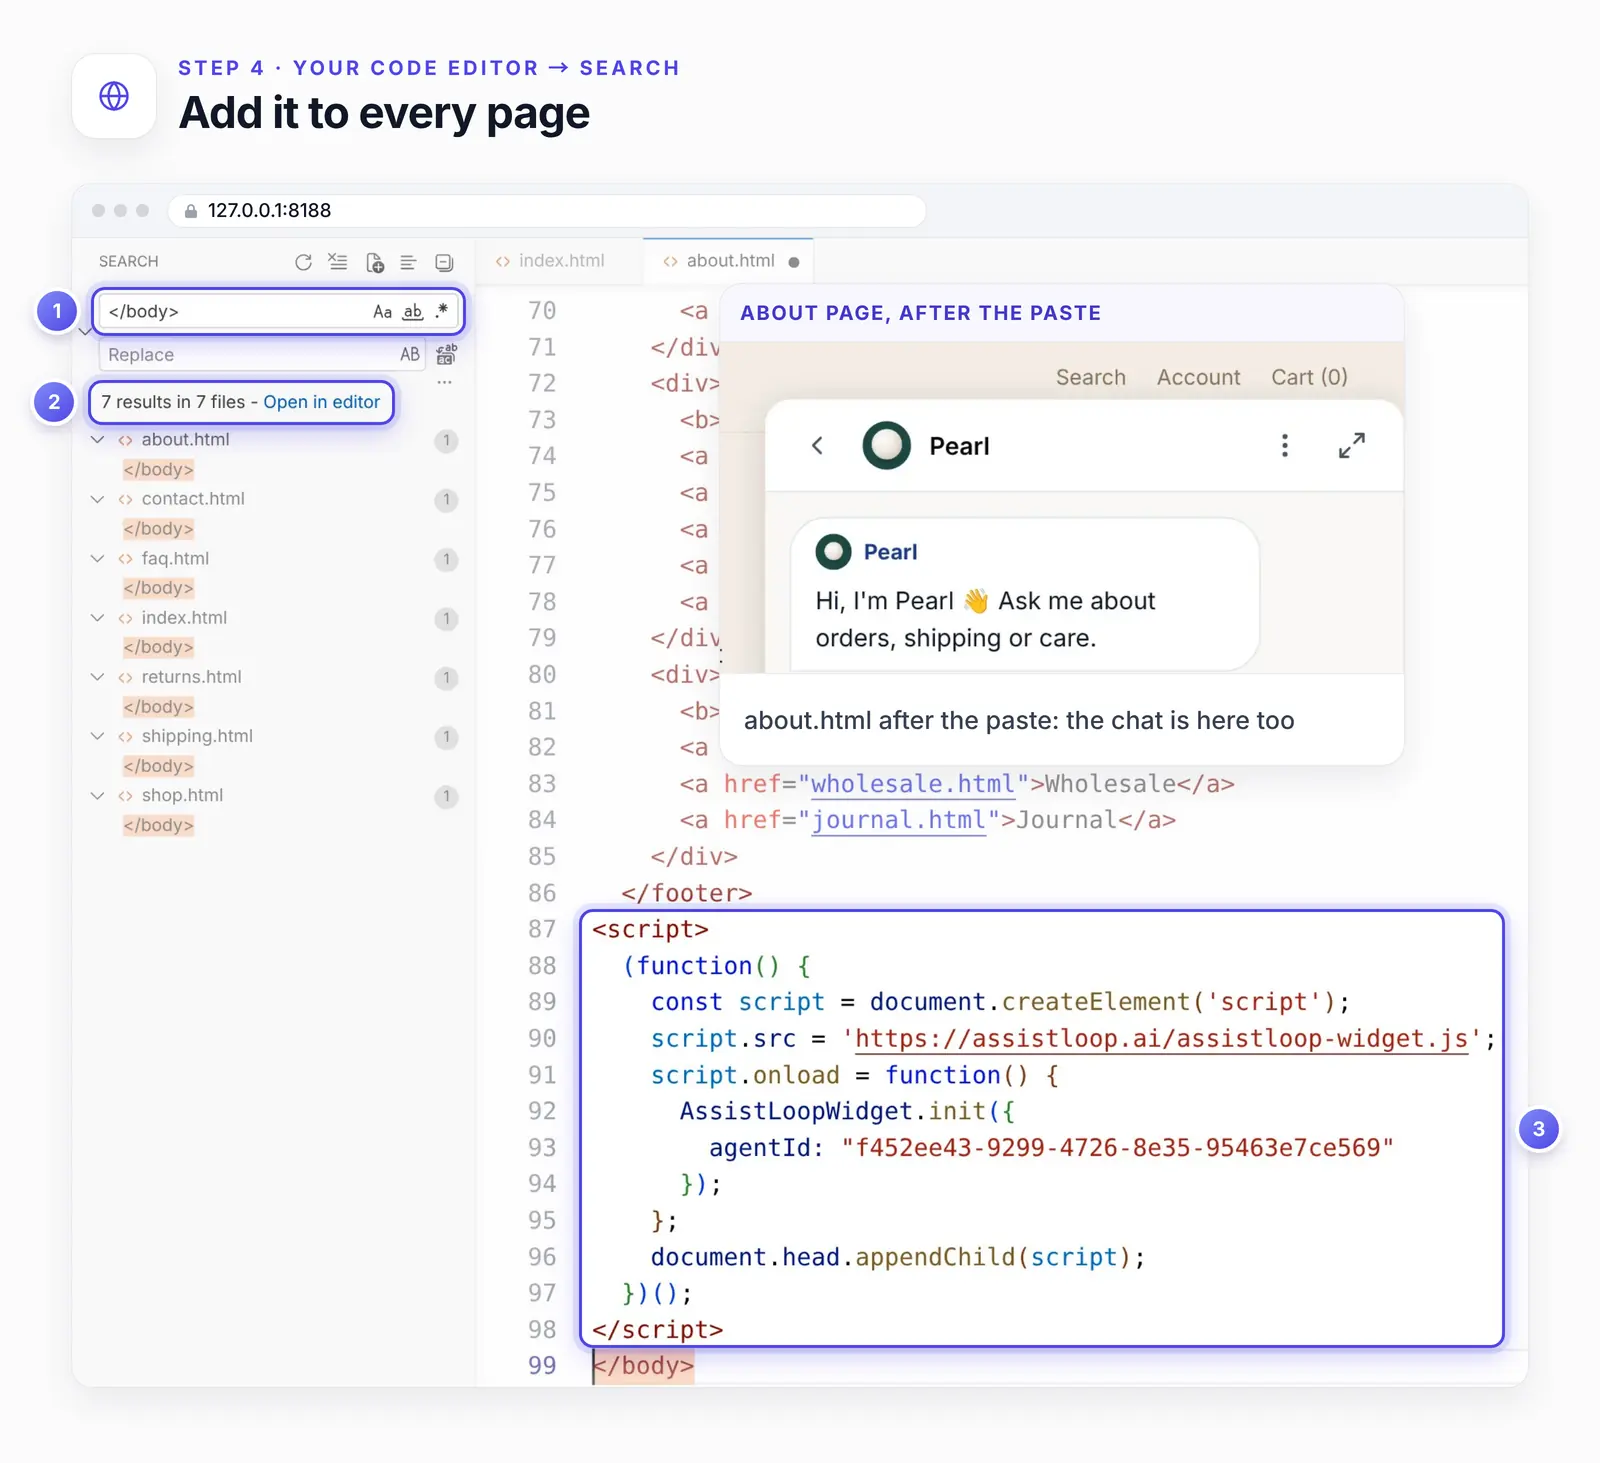Collapse index.html search result group

coord(97,618)
